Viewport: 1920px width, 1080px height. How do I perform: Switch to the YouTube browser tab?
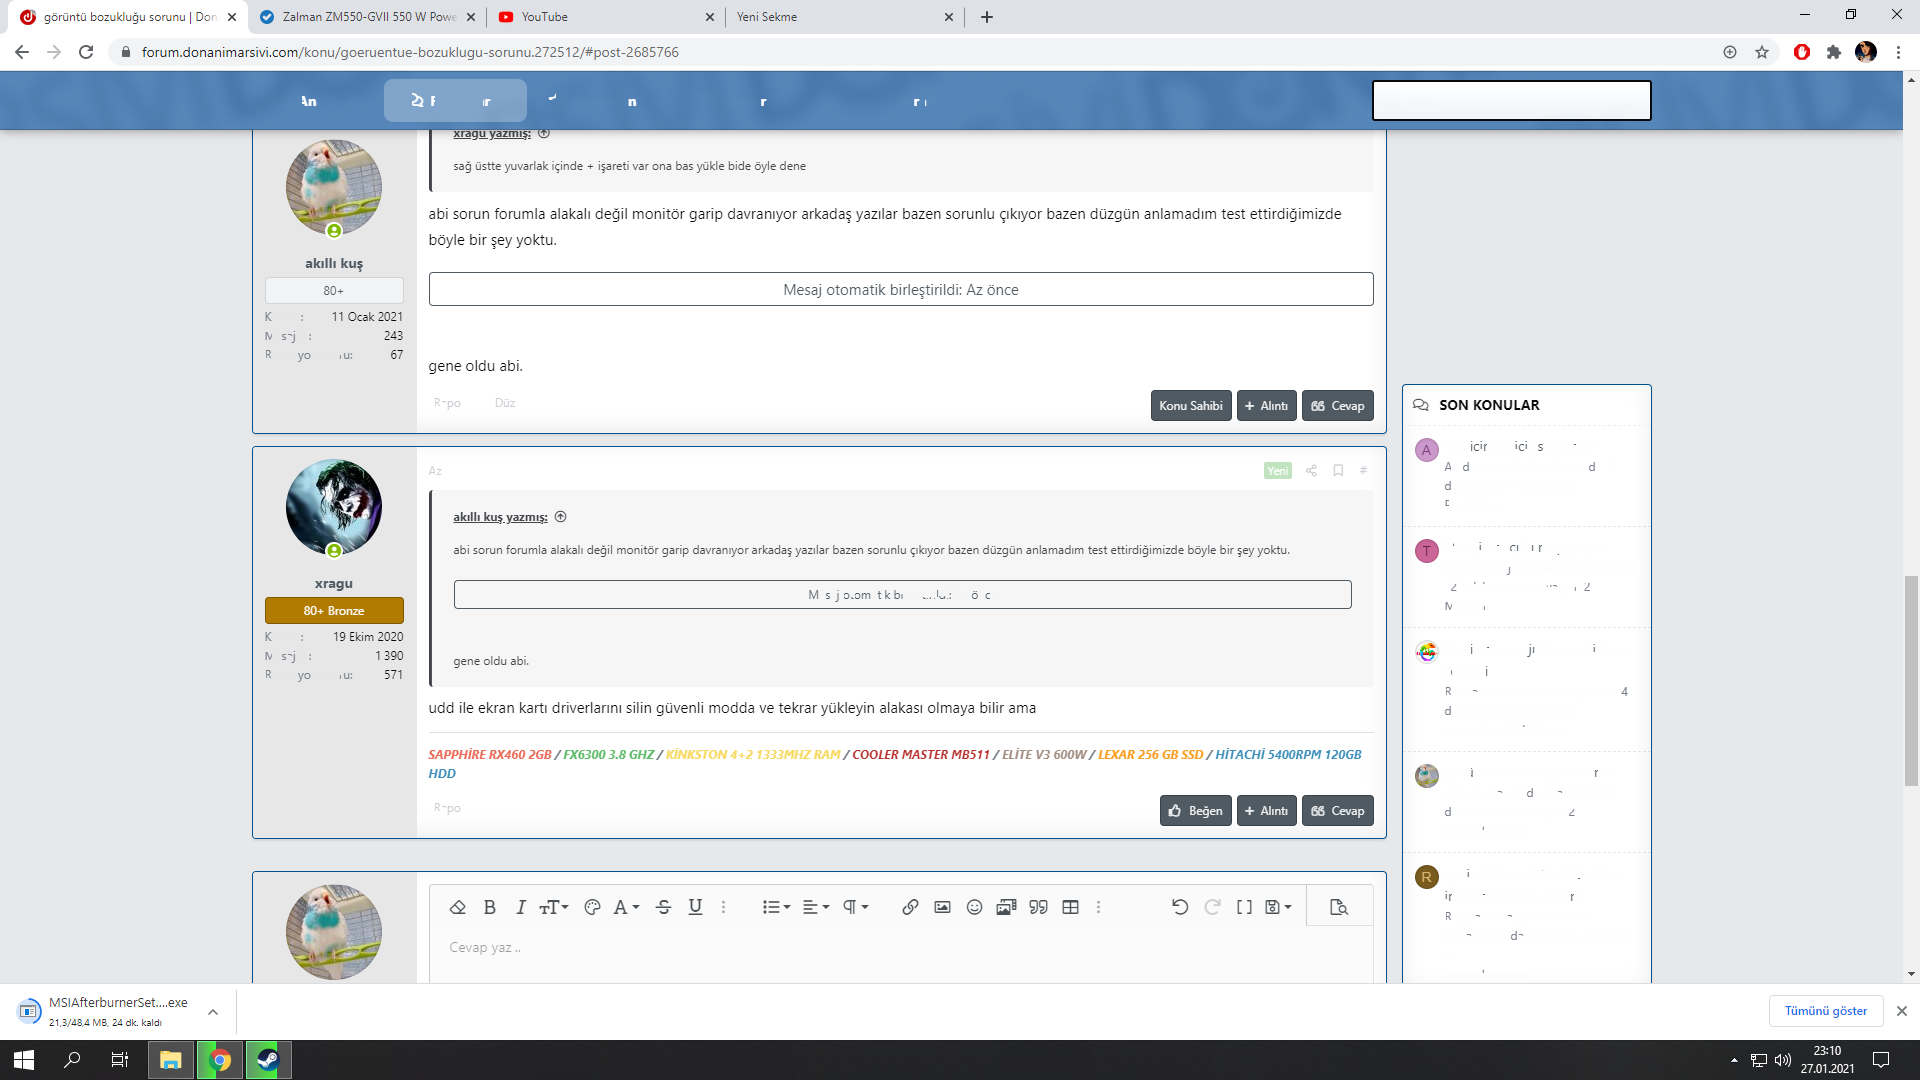click(603, 17)
